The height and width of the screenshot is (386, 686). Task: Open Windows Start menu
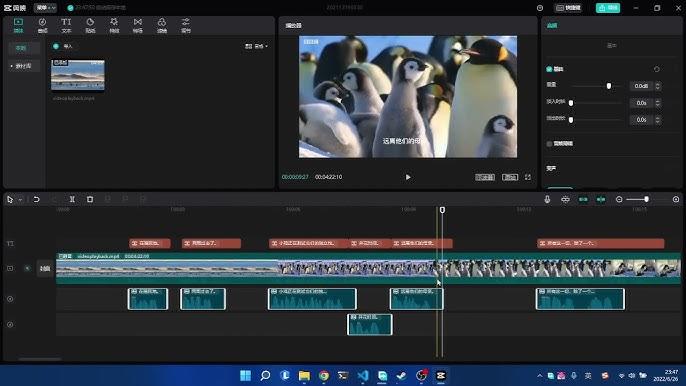pyautogui.click(x=245, y=375)
